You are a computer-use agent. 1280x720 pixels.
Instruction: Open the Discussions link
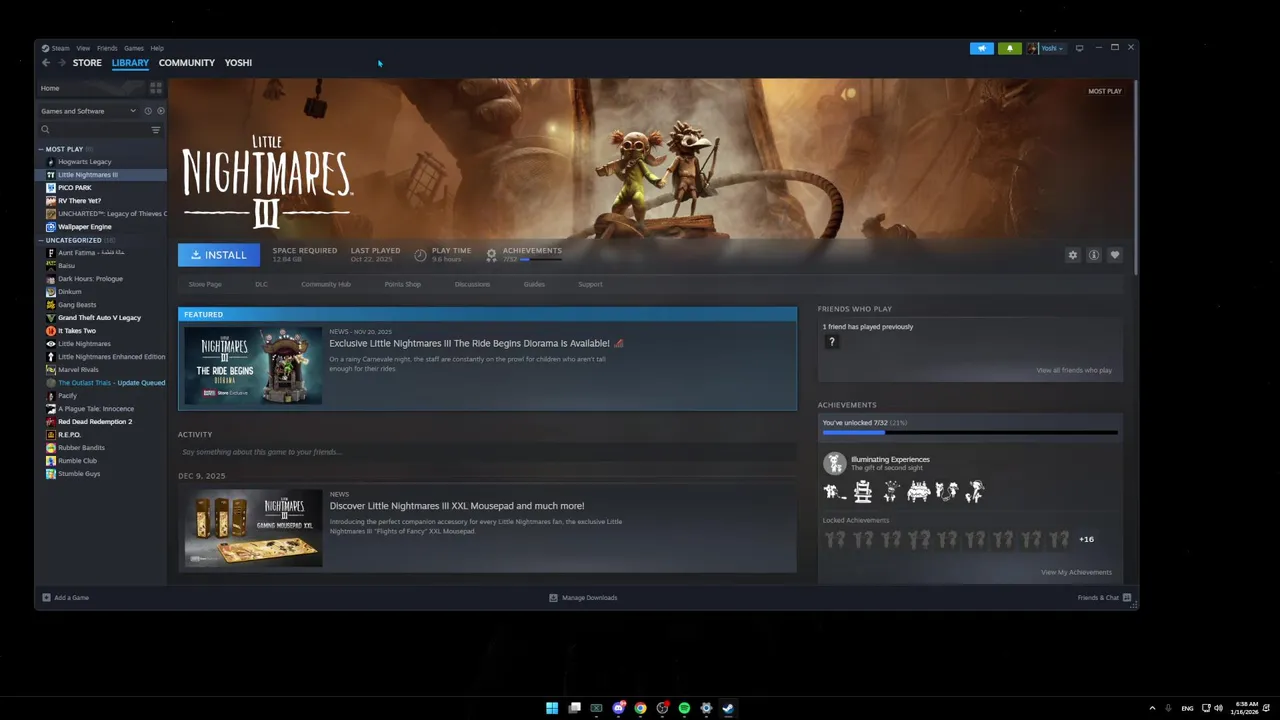tap(472, 284)
